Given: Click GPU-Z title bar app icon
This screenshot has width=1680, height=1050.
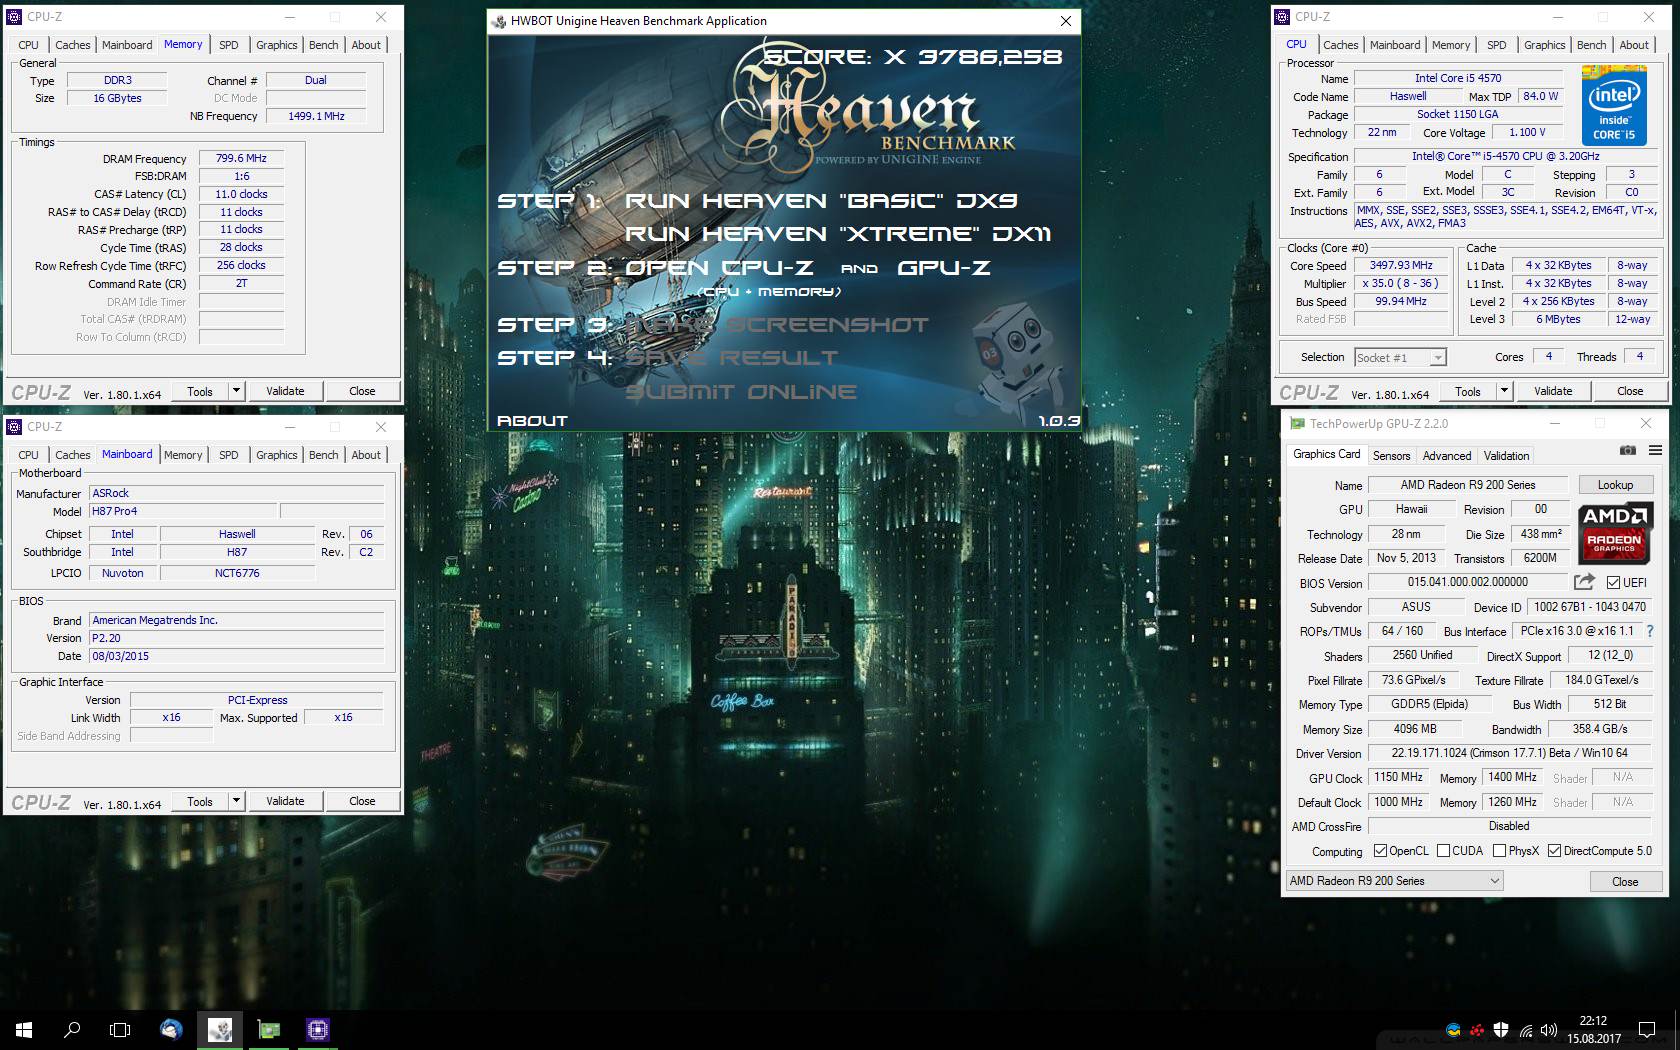Looking at the screenshot, I should 1297,424.
